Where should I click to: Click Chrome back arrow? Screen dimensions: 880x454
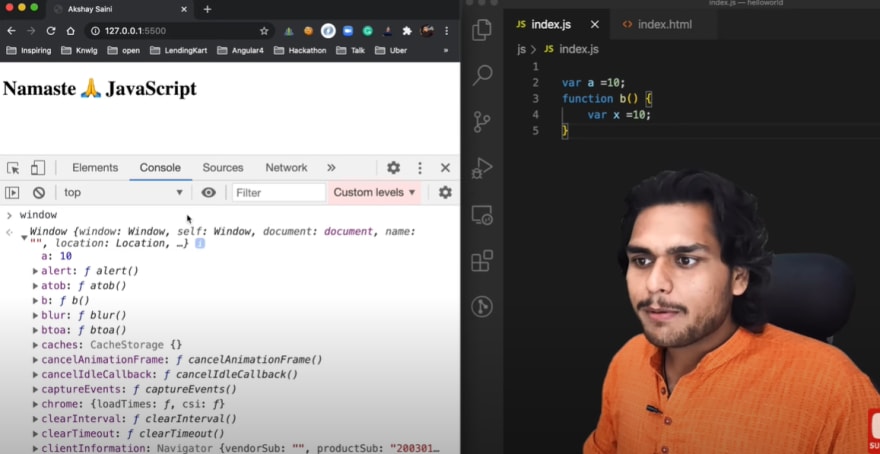11,31
